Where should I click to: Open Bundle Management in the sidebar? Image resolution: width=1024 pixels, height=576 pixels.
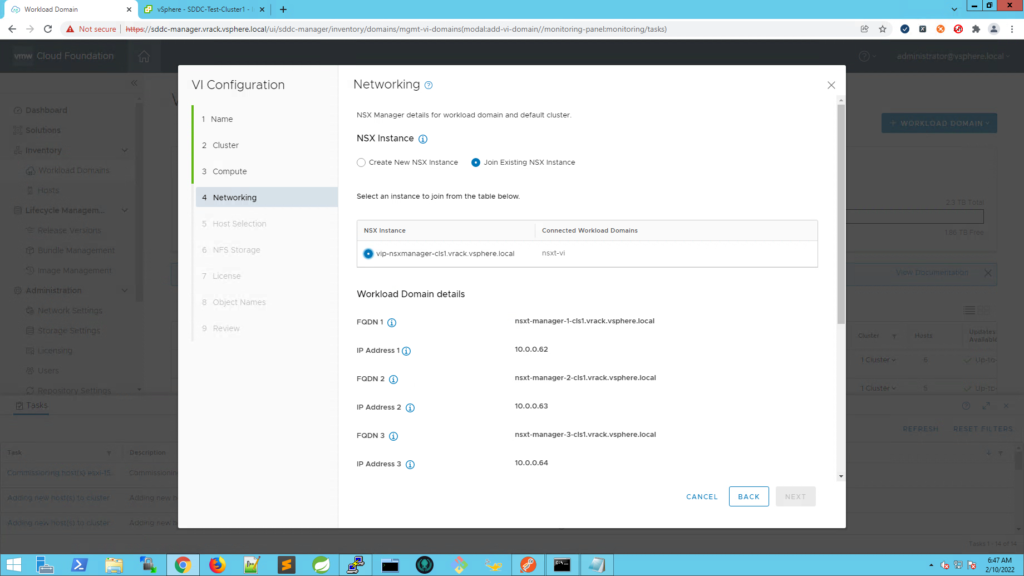76,251
